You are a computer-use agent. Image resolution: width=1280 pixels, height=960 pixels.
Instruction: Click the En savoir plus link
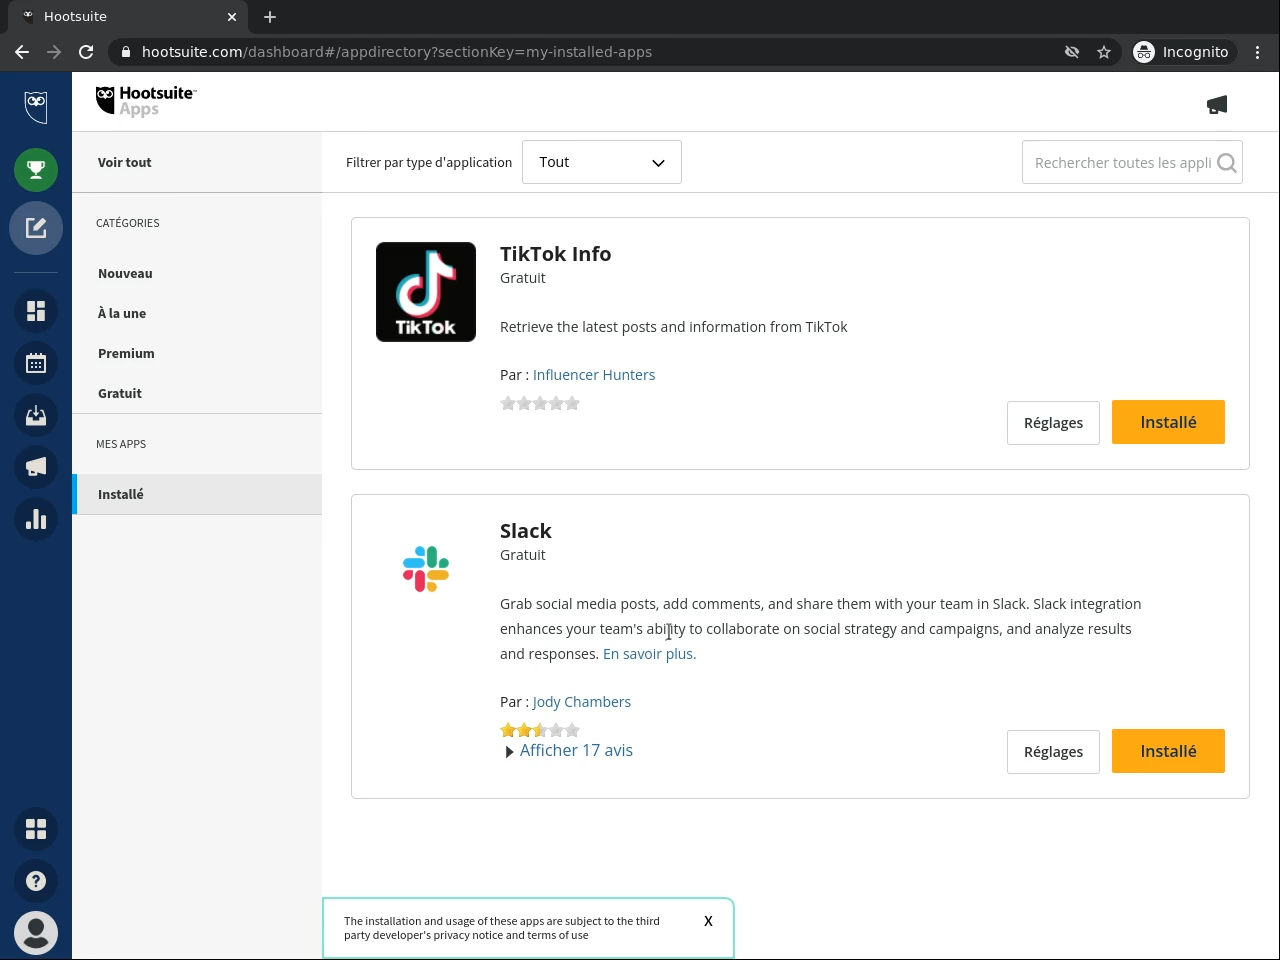pyautogui.click(x=649, y=654)
